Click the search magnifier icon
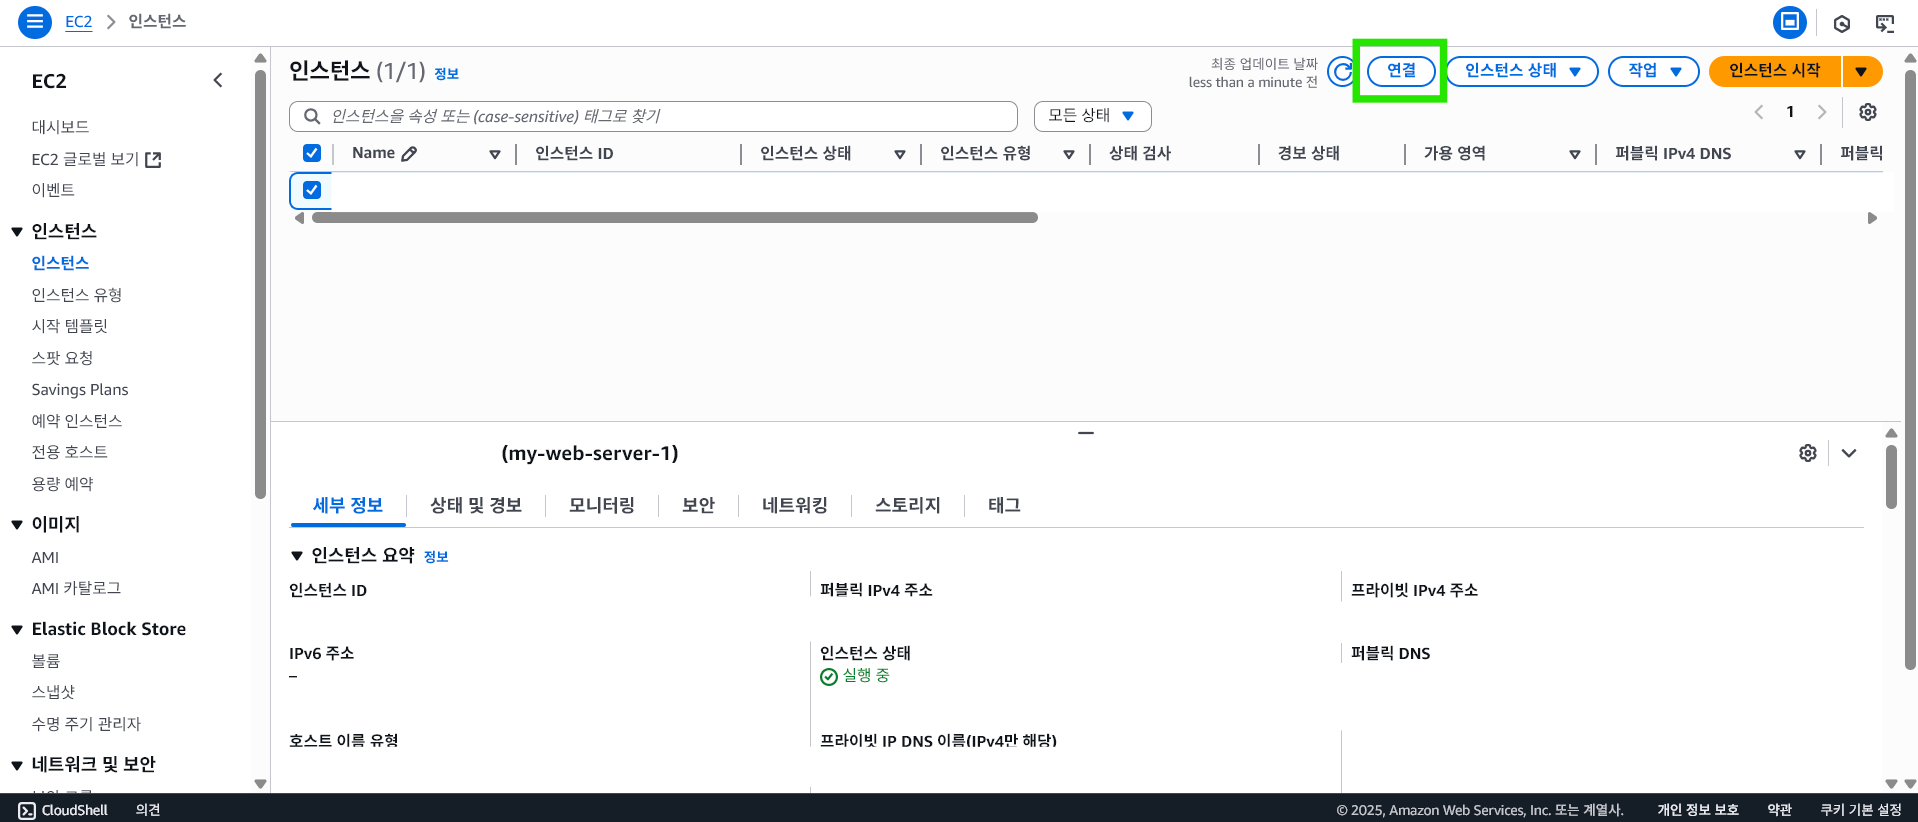 tap(312, 116)
